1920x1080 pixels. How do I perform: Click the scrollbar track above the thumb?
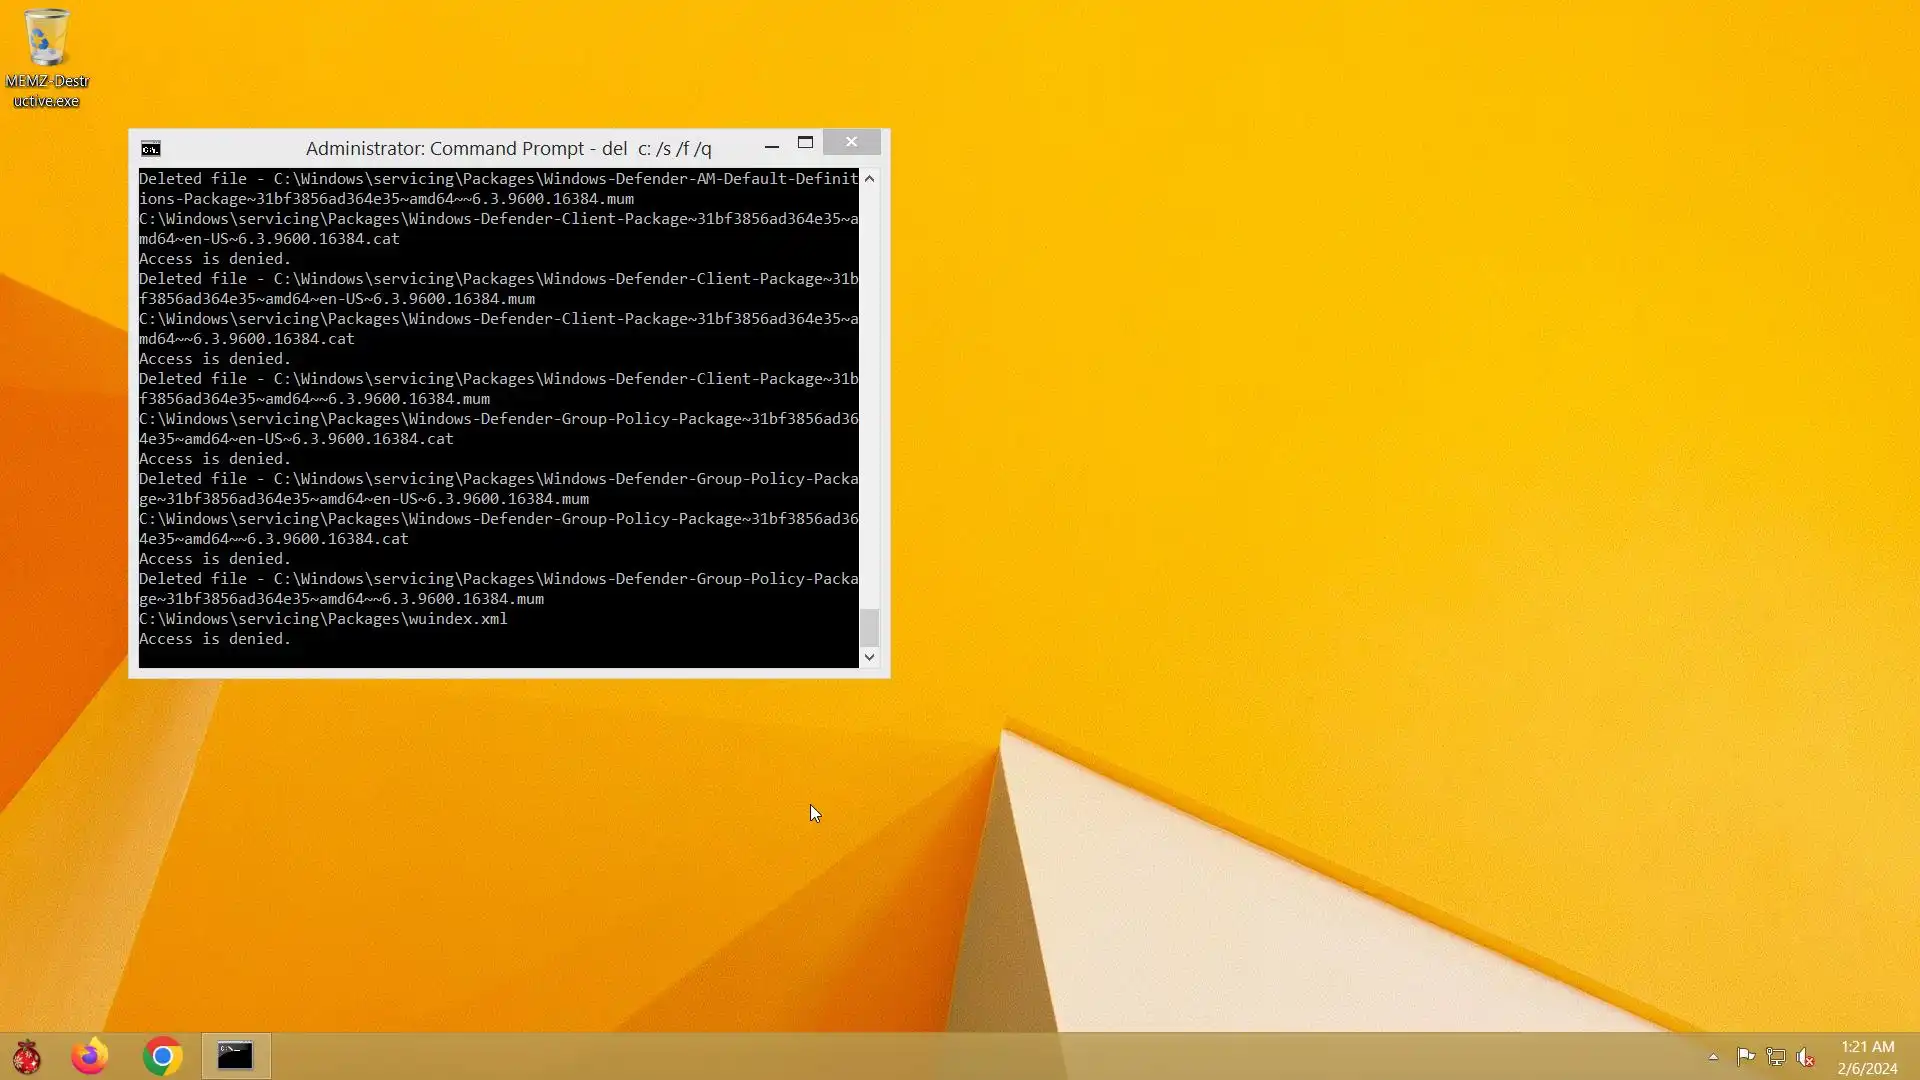tap(869, 400)
